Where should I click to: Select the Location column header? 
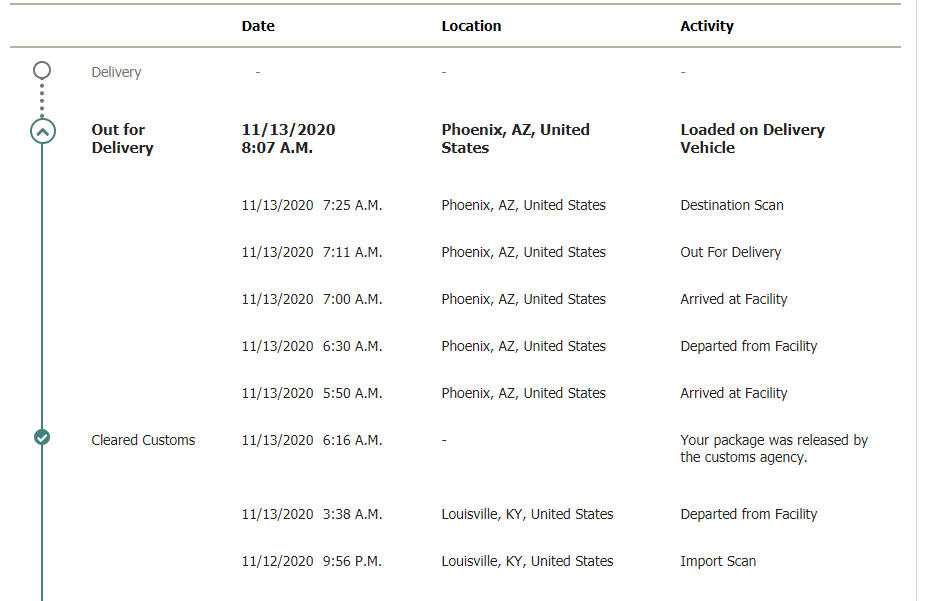point(471,26)
